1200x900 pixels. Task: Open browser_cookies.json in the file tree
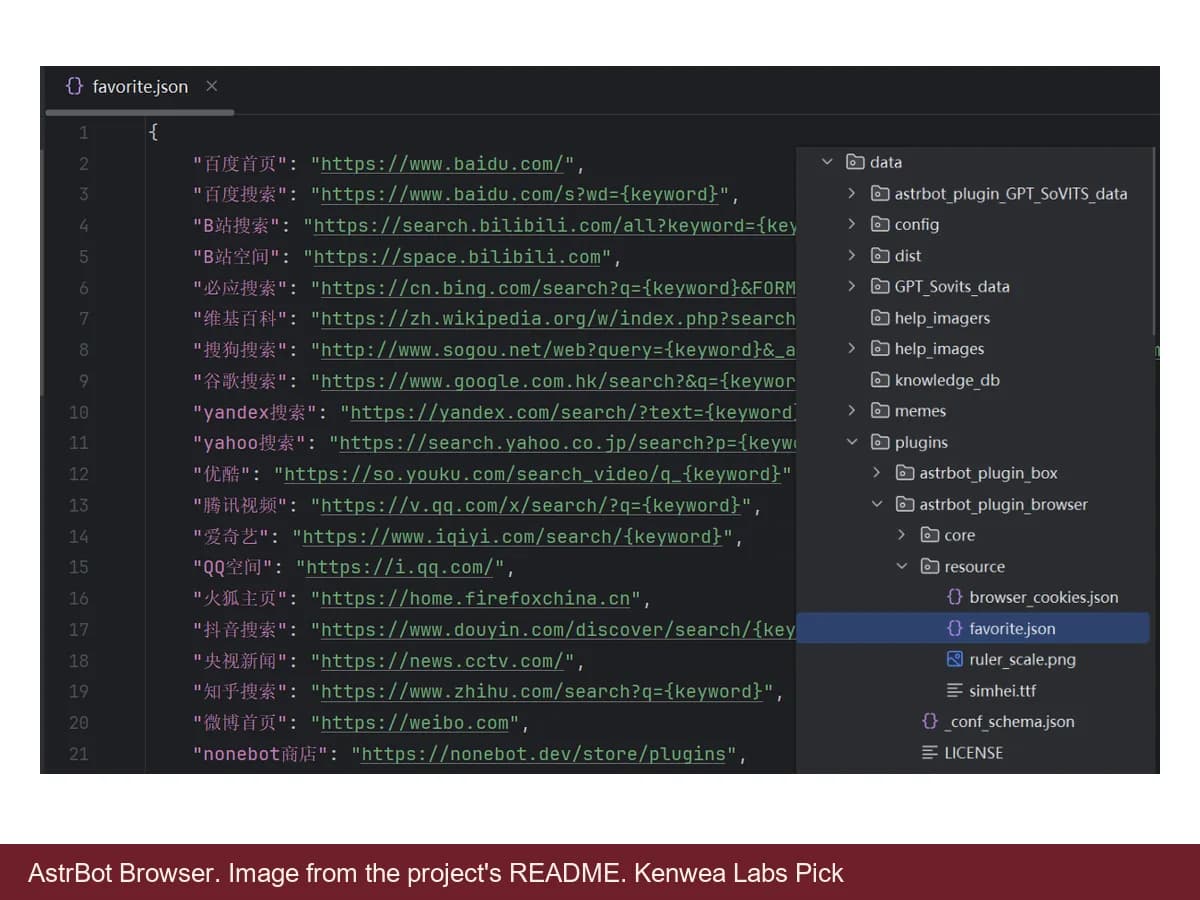point(1044,597)
